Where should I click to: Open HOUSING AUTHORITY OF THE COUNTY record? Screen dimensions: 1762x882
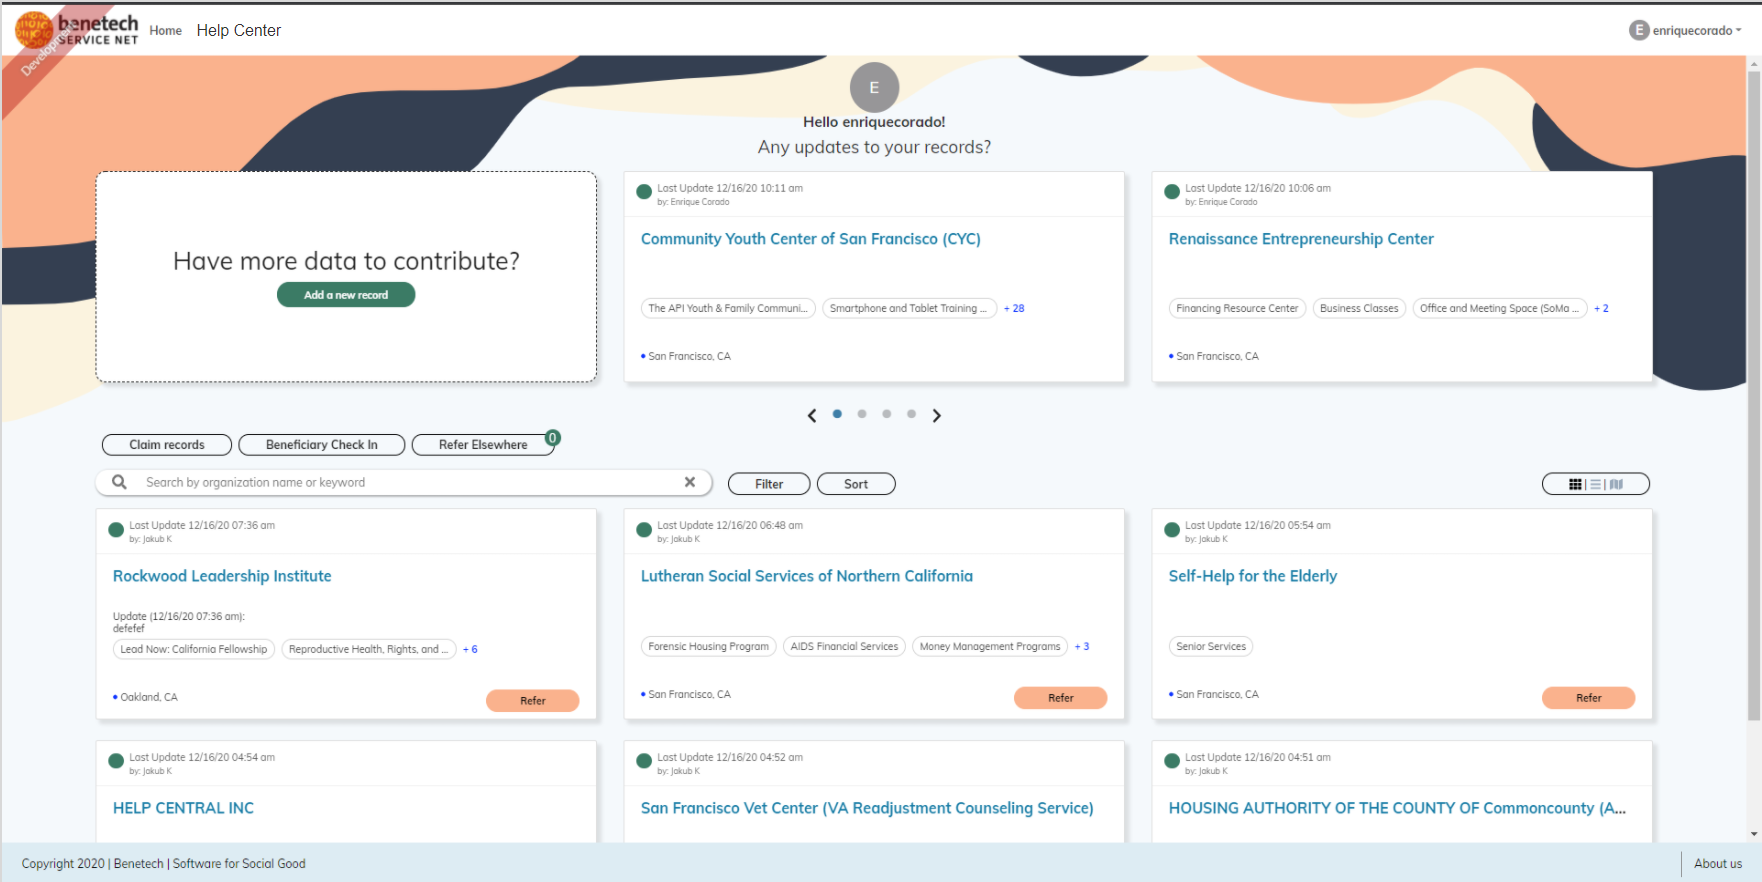click(1397, 808)
